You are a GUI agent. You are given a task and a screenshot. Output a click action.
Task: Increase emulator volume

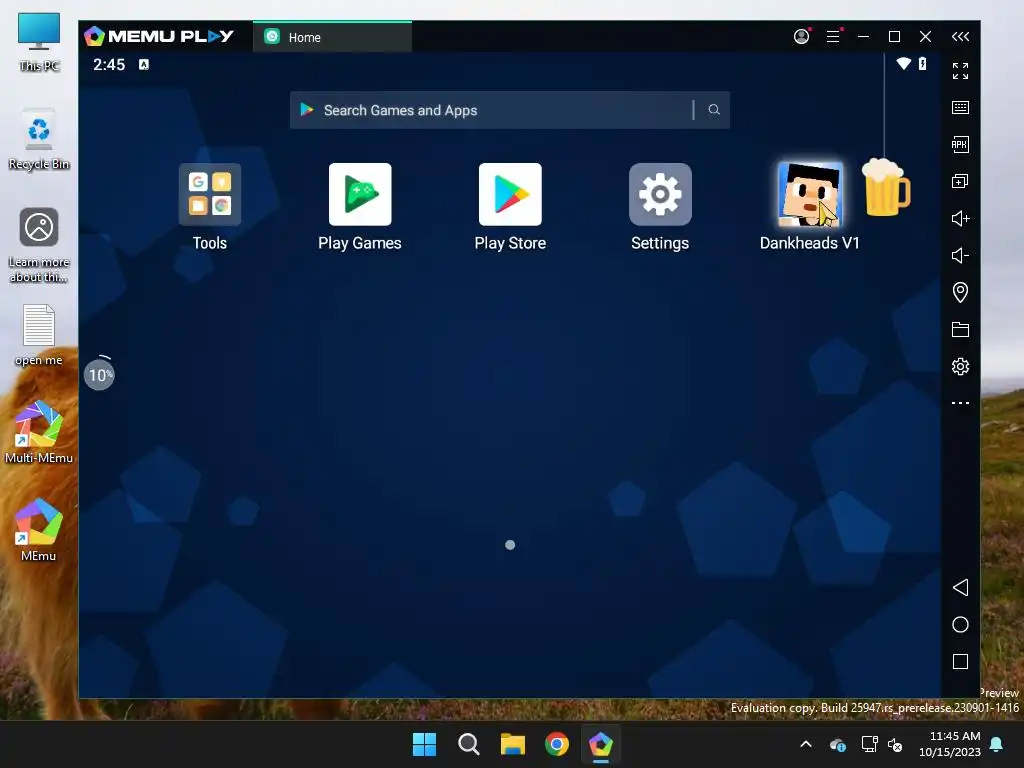960,218
